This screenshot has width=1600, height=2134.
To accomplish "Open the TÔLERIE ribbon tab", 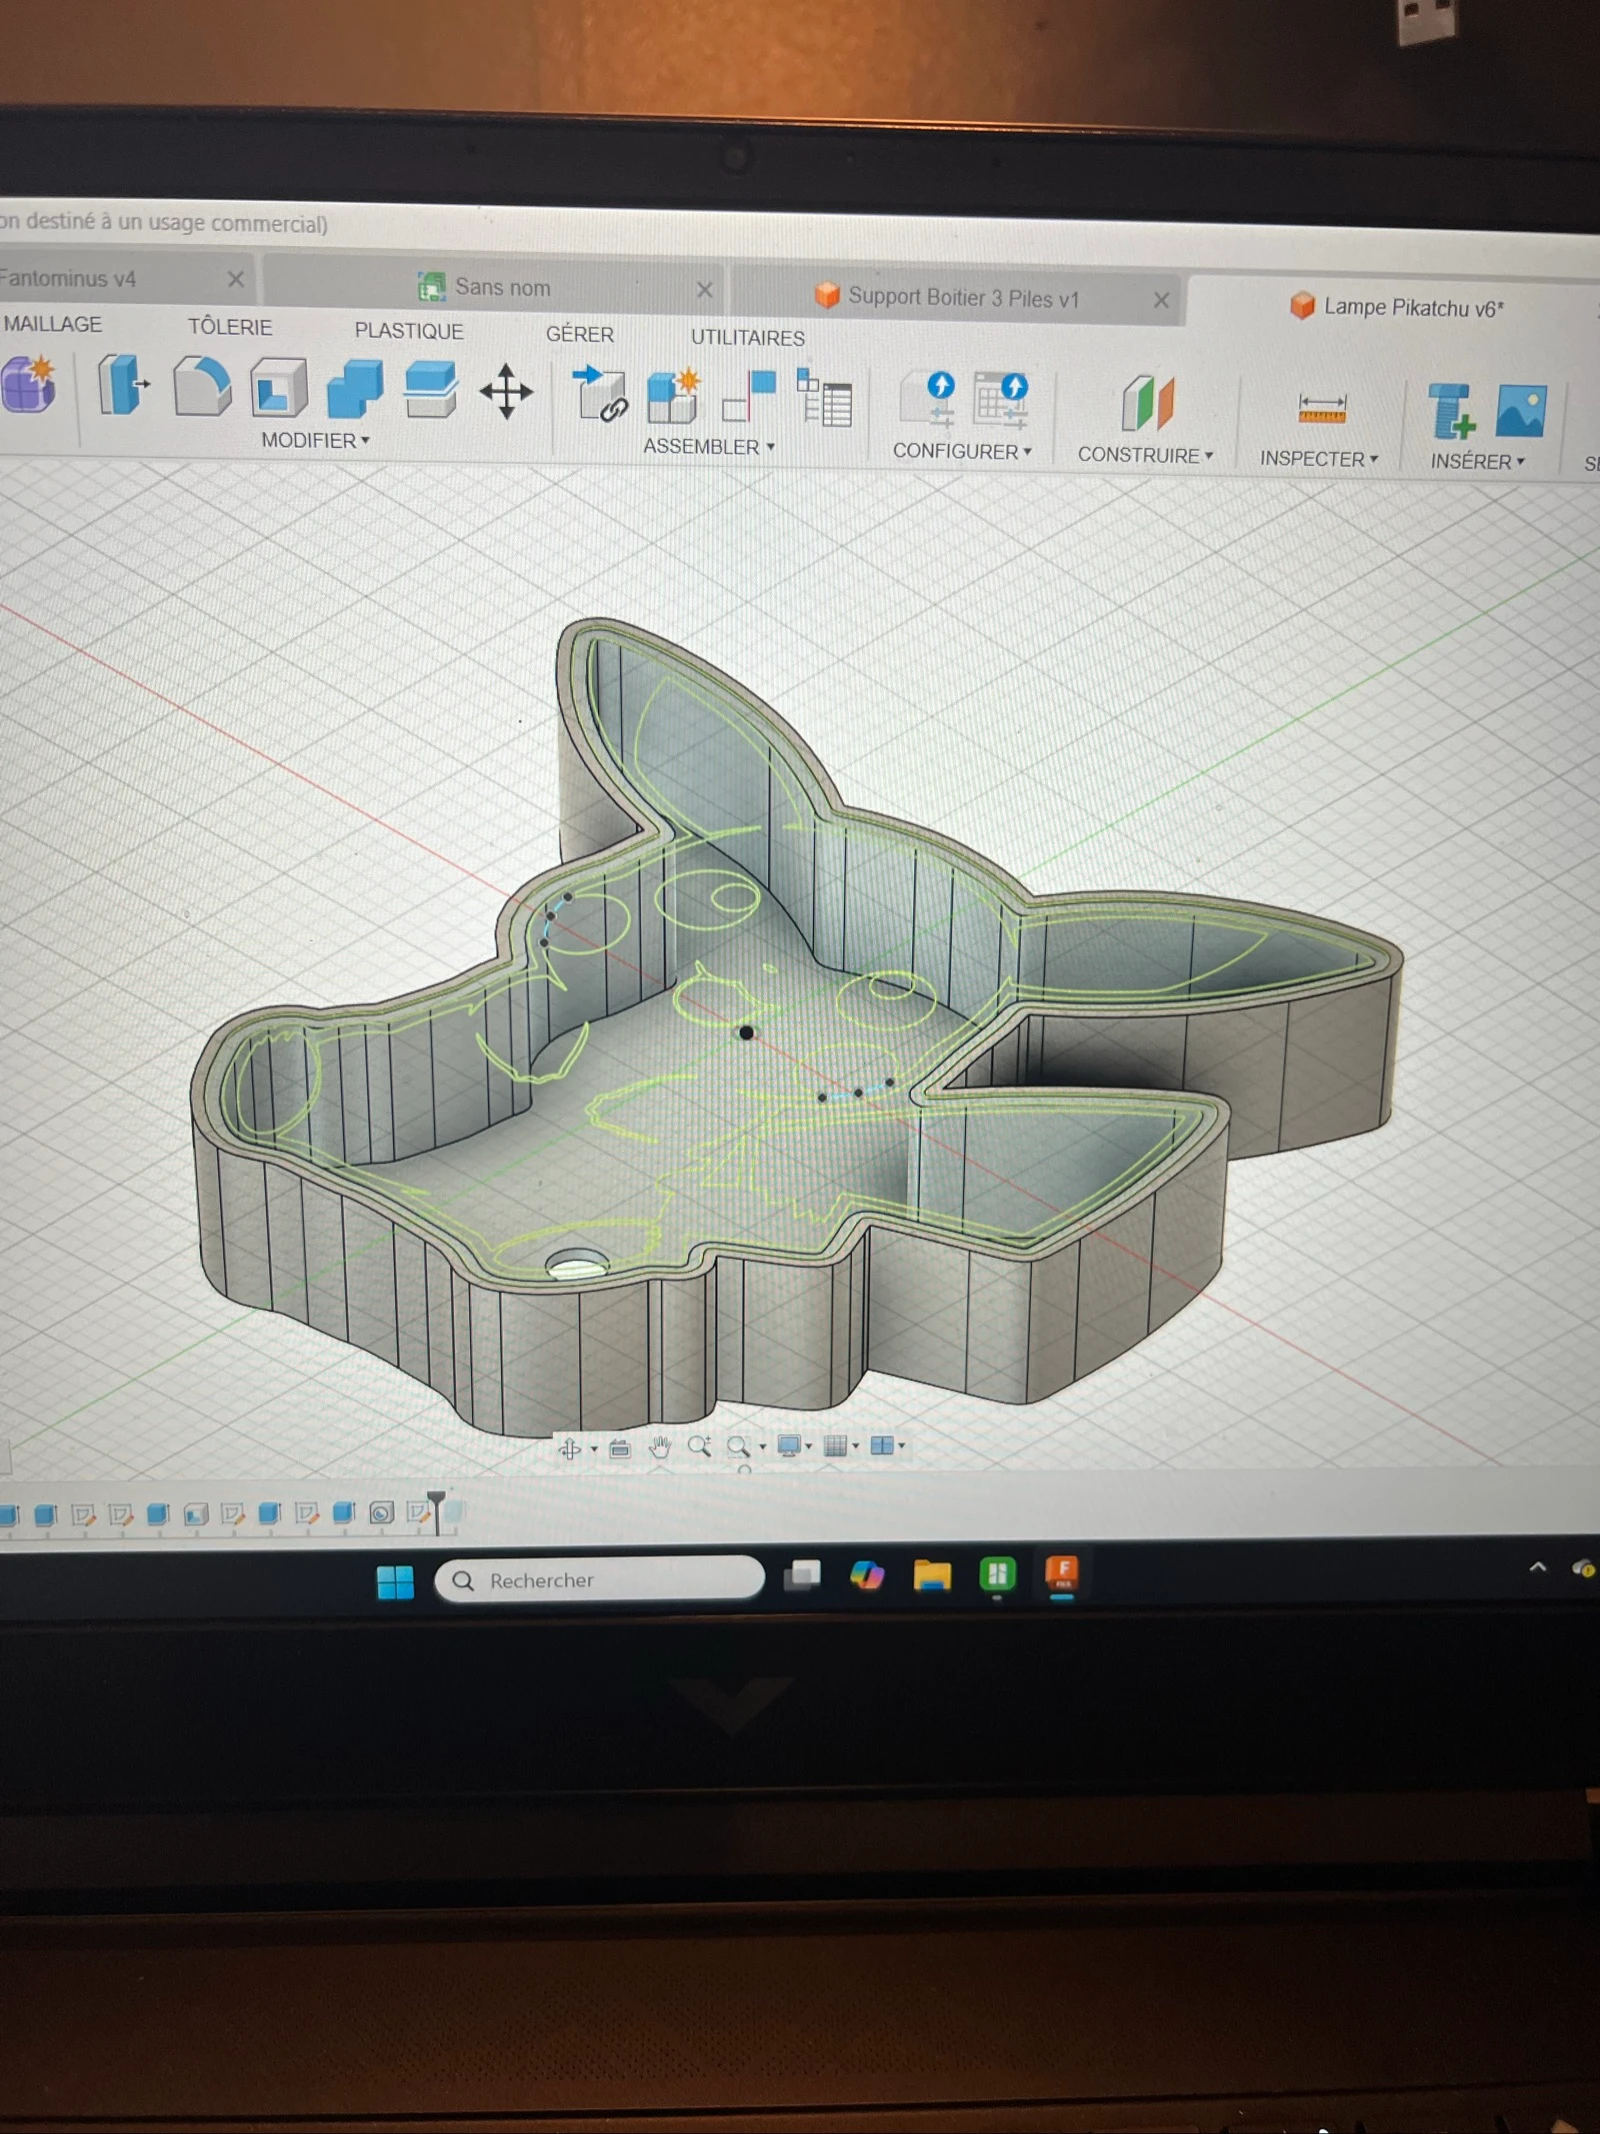I will [230, 327].
